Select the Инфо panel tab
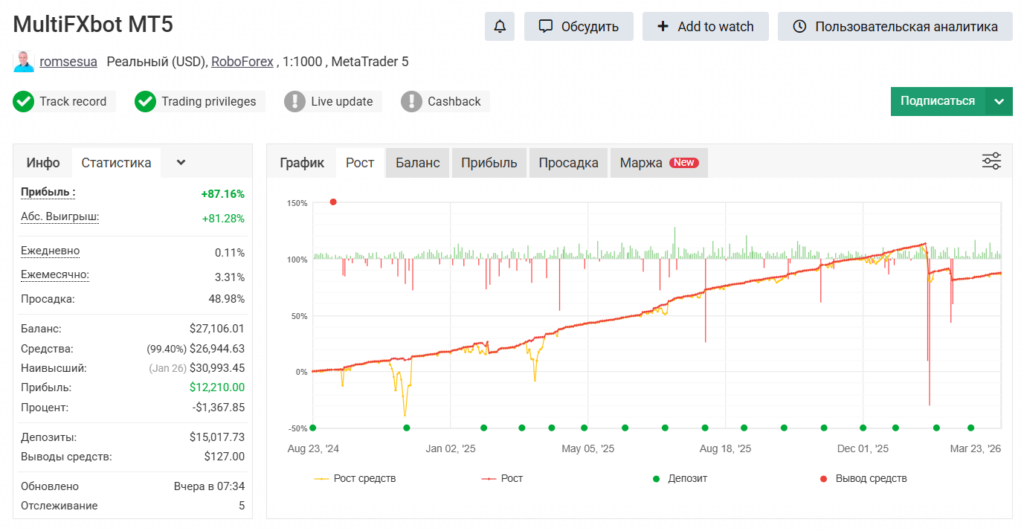1024x531 pixels. pyautogui.click(x=43, y=162)
